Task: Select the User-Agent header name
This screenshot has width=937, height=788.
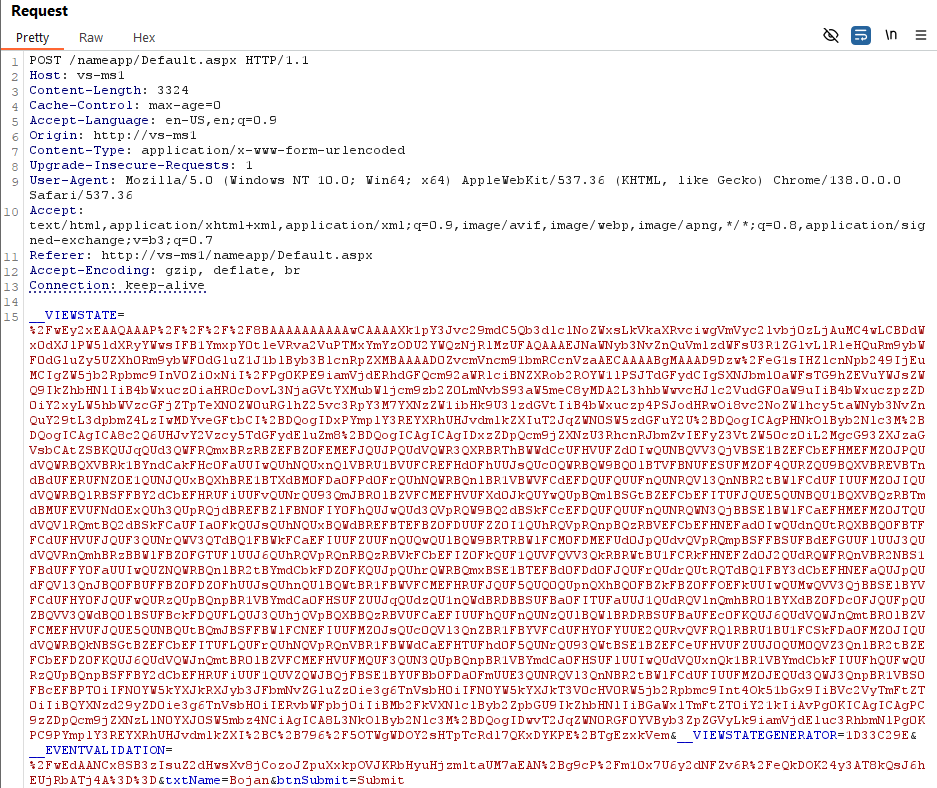Action: [x=69, y=180]
